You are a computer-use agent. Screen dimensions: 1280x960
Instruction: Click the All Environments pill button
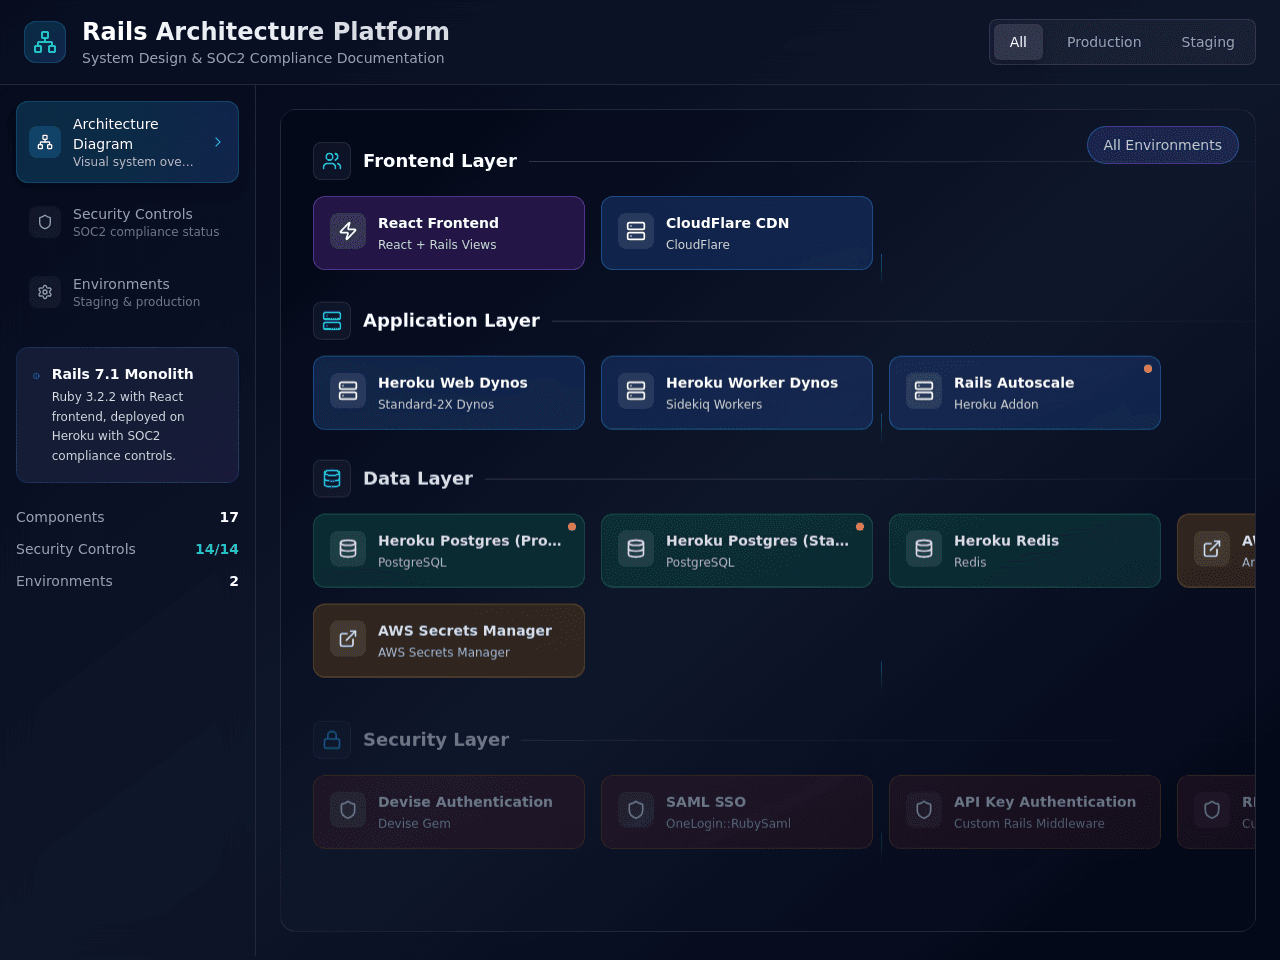tap(1163, 145)
